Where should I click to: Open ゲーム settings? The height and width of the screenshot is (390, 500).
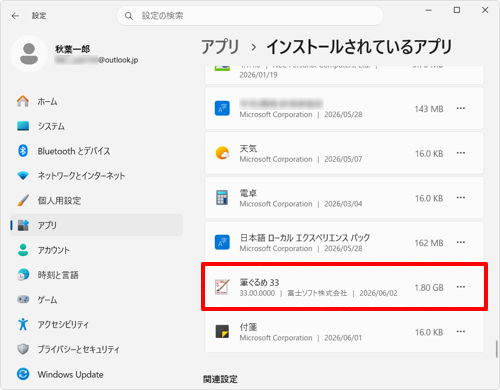click(96, 299)
